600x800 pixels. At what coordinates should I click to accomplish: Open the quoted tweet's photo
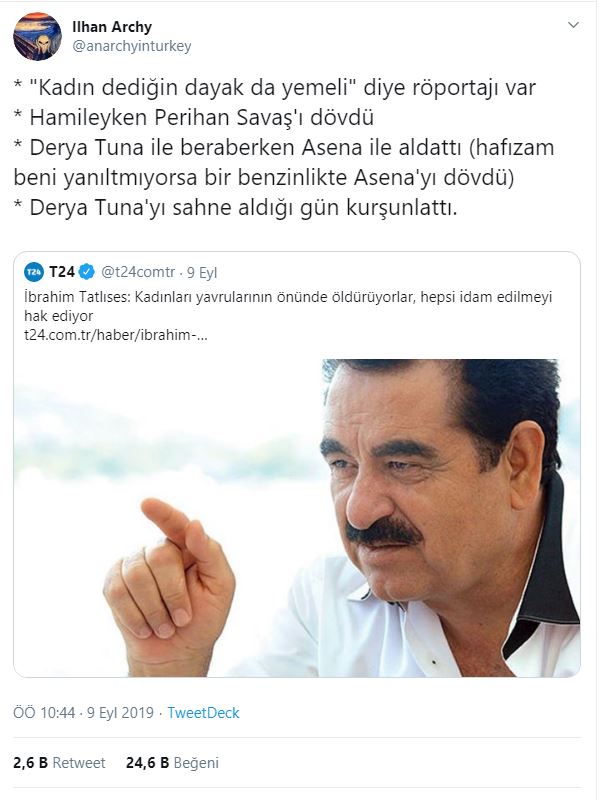pyautogui.click(x=297, y=517)
